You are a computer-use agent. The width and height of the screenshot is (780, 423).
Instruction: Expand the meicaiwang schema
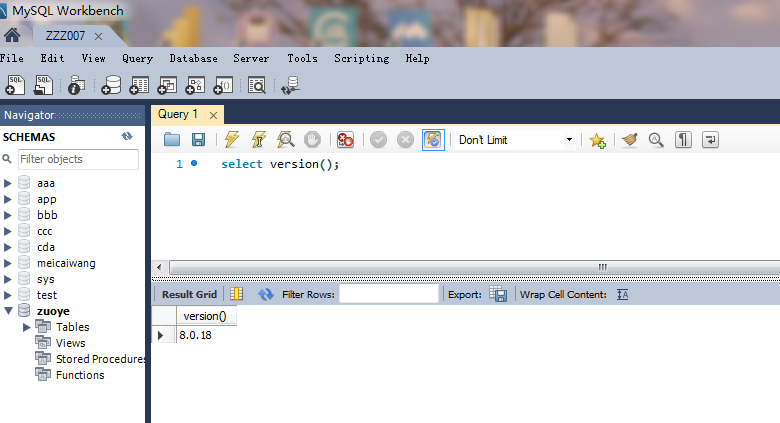click(7, 263)
